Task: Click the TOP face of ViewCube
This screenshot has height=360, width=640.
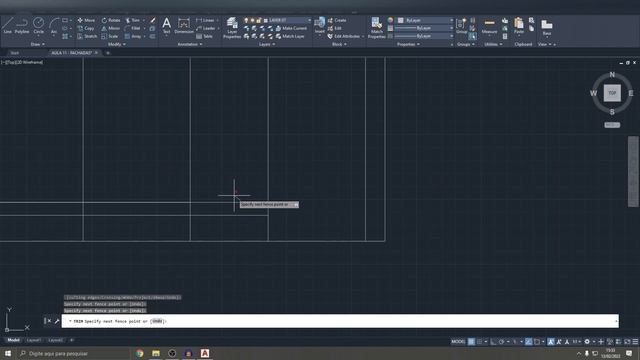Action: pyautogui.click(x=612, y=93)
